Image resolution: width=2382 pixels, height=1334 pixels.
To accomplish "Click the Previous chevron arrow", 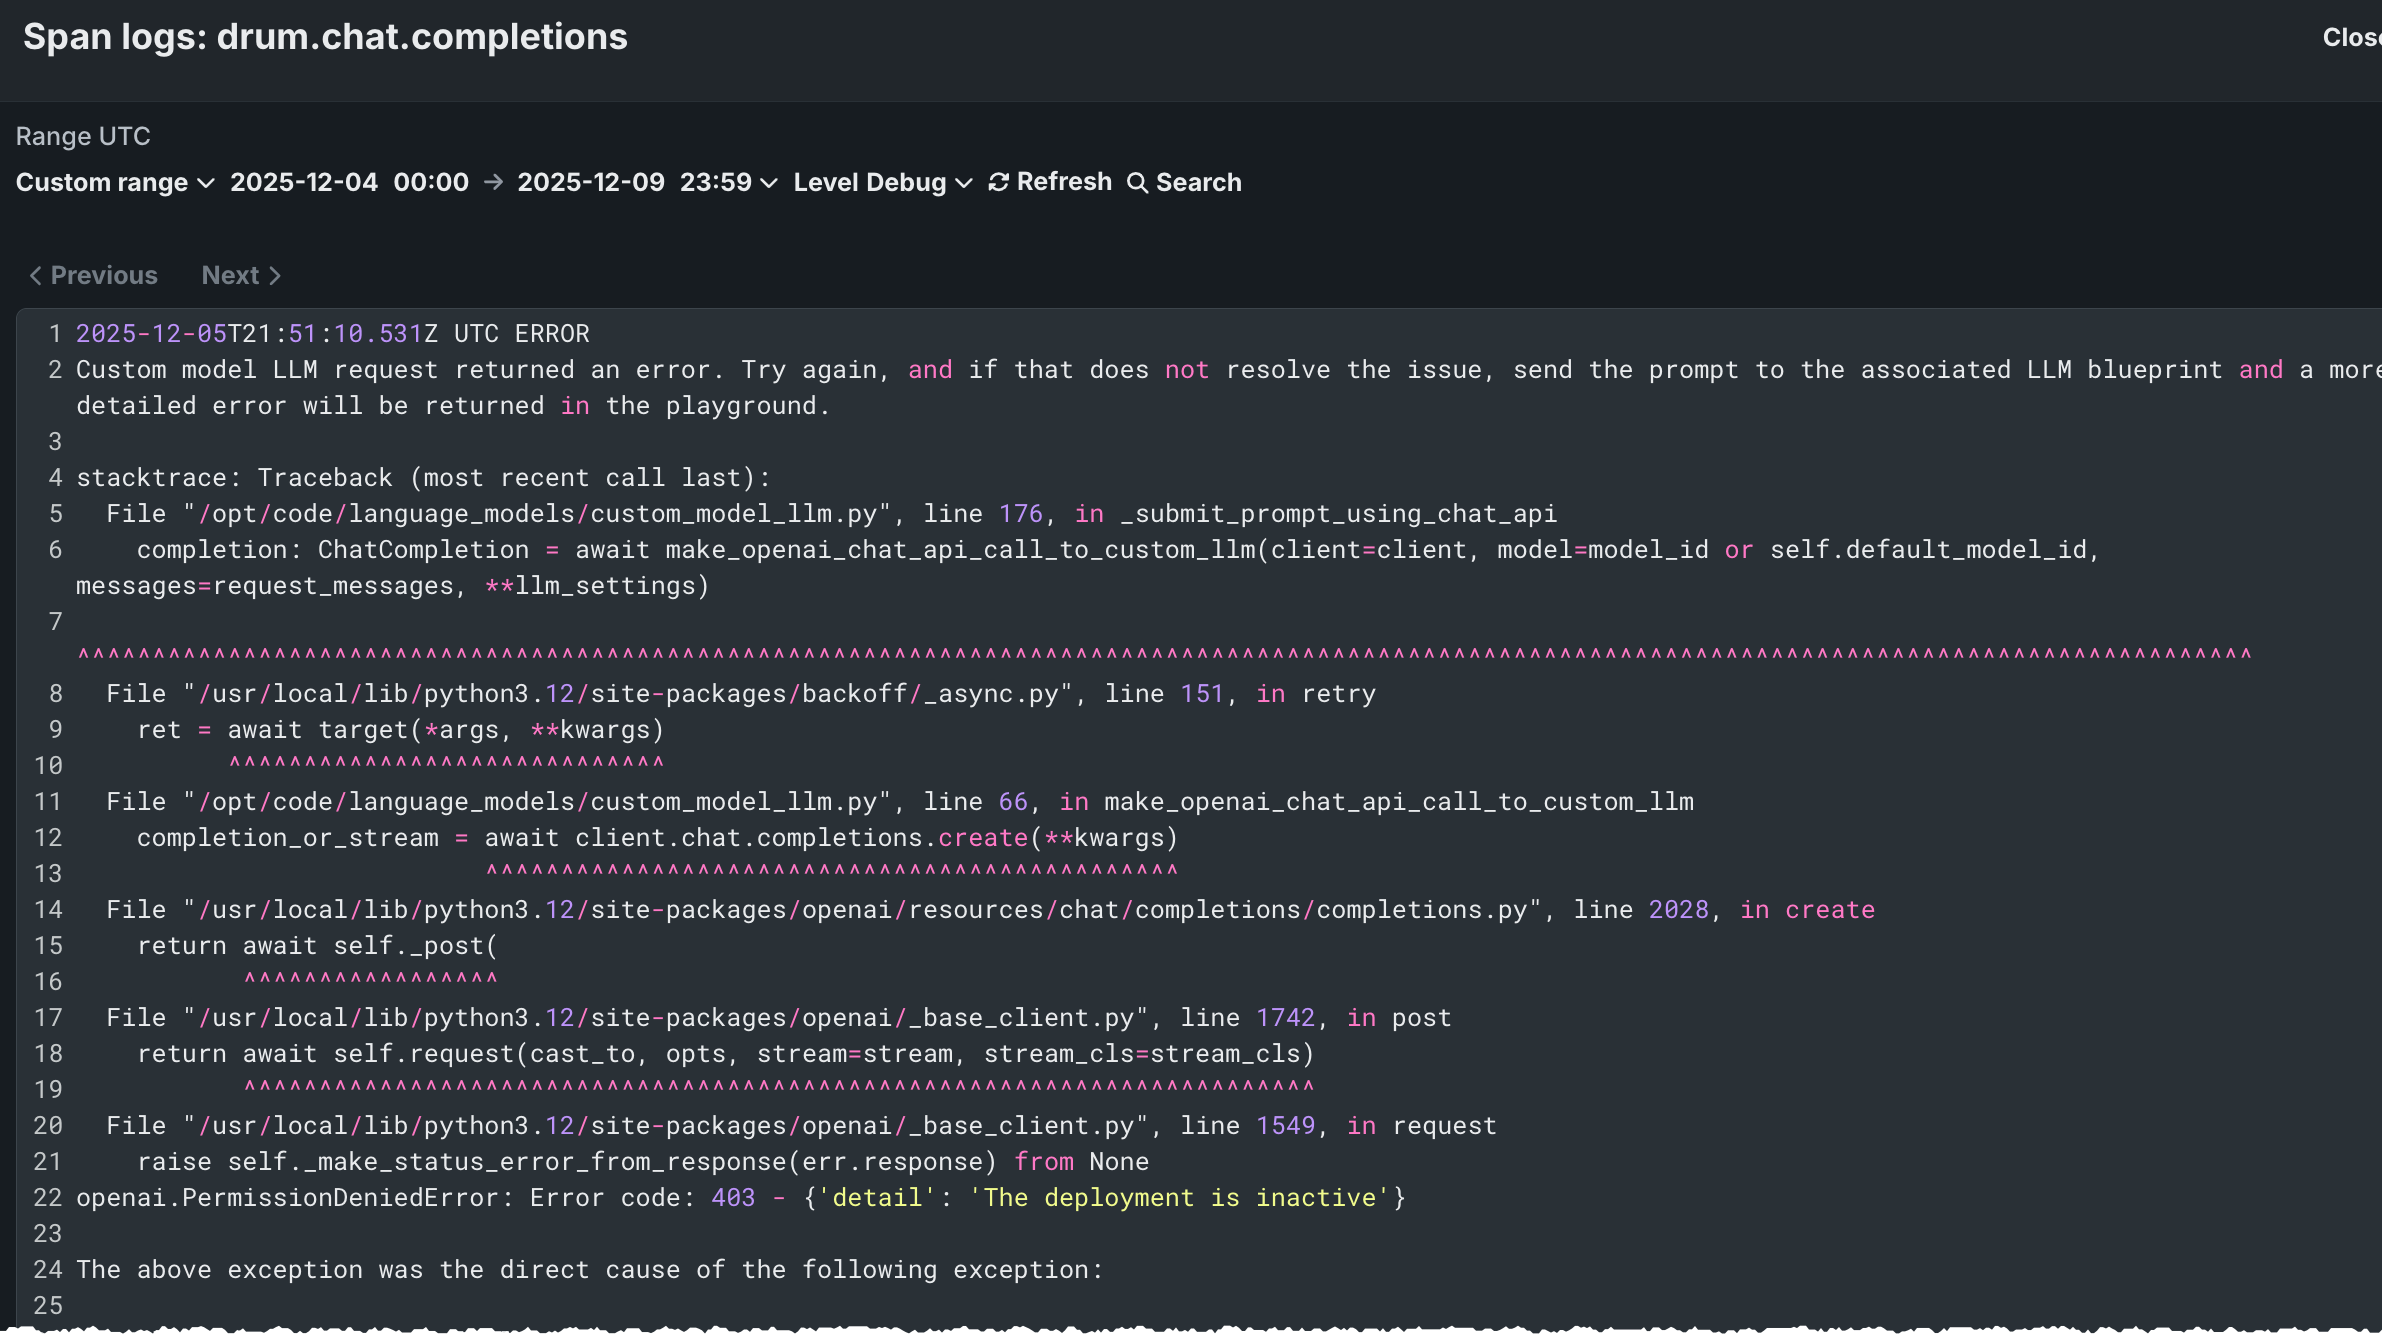I will click(35, 275).
